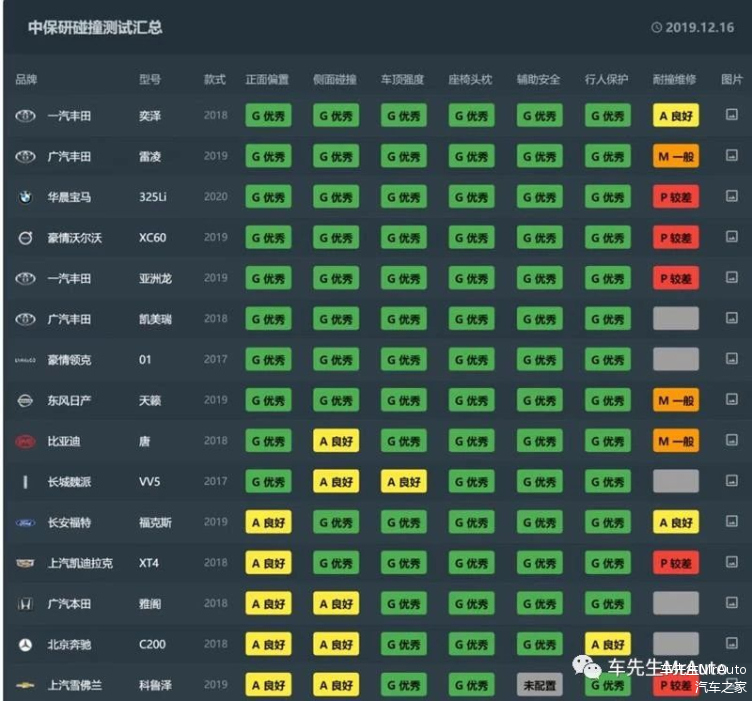
Task: Select the 辅助安全 column header
Action: [538, 79]
